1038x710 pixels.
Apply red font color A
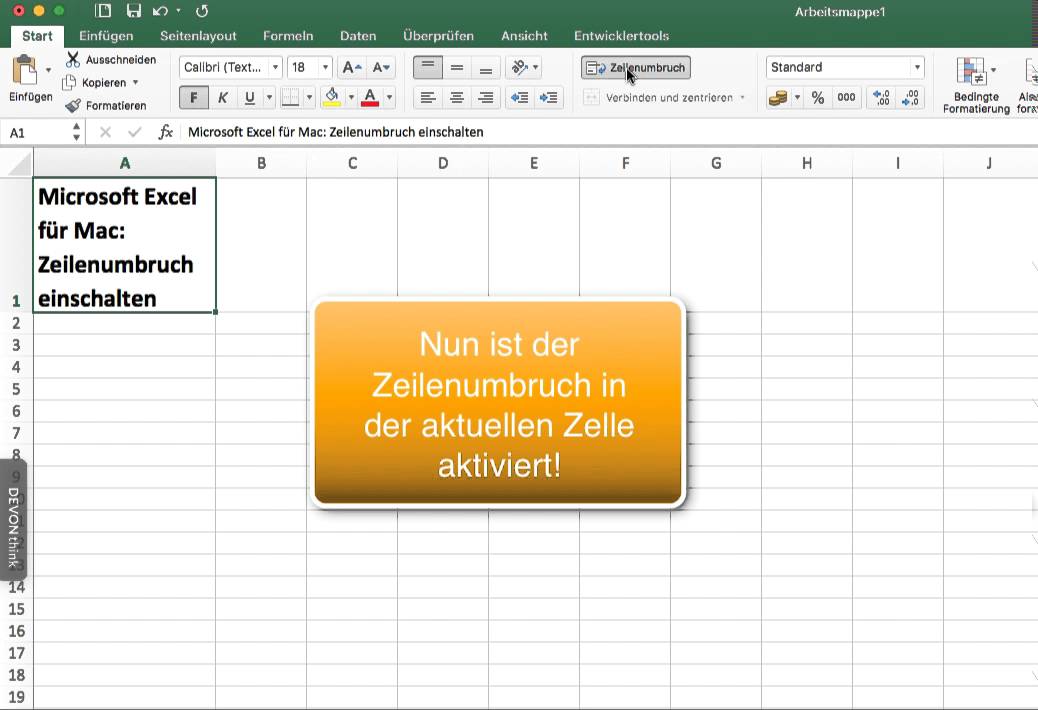pyautogui.click(x=370, y=98)
